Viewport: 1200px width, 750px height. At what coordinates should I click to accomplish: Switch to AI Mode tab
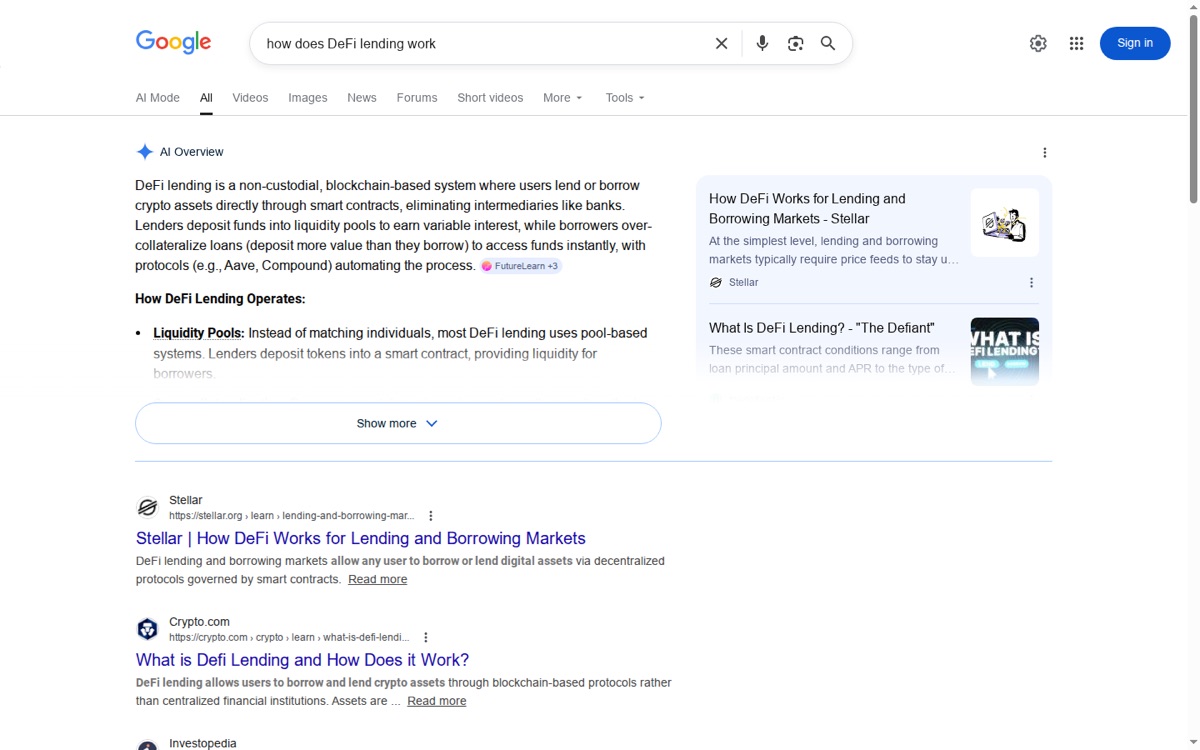pyautogui.click(x=158, y=98)
